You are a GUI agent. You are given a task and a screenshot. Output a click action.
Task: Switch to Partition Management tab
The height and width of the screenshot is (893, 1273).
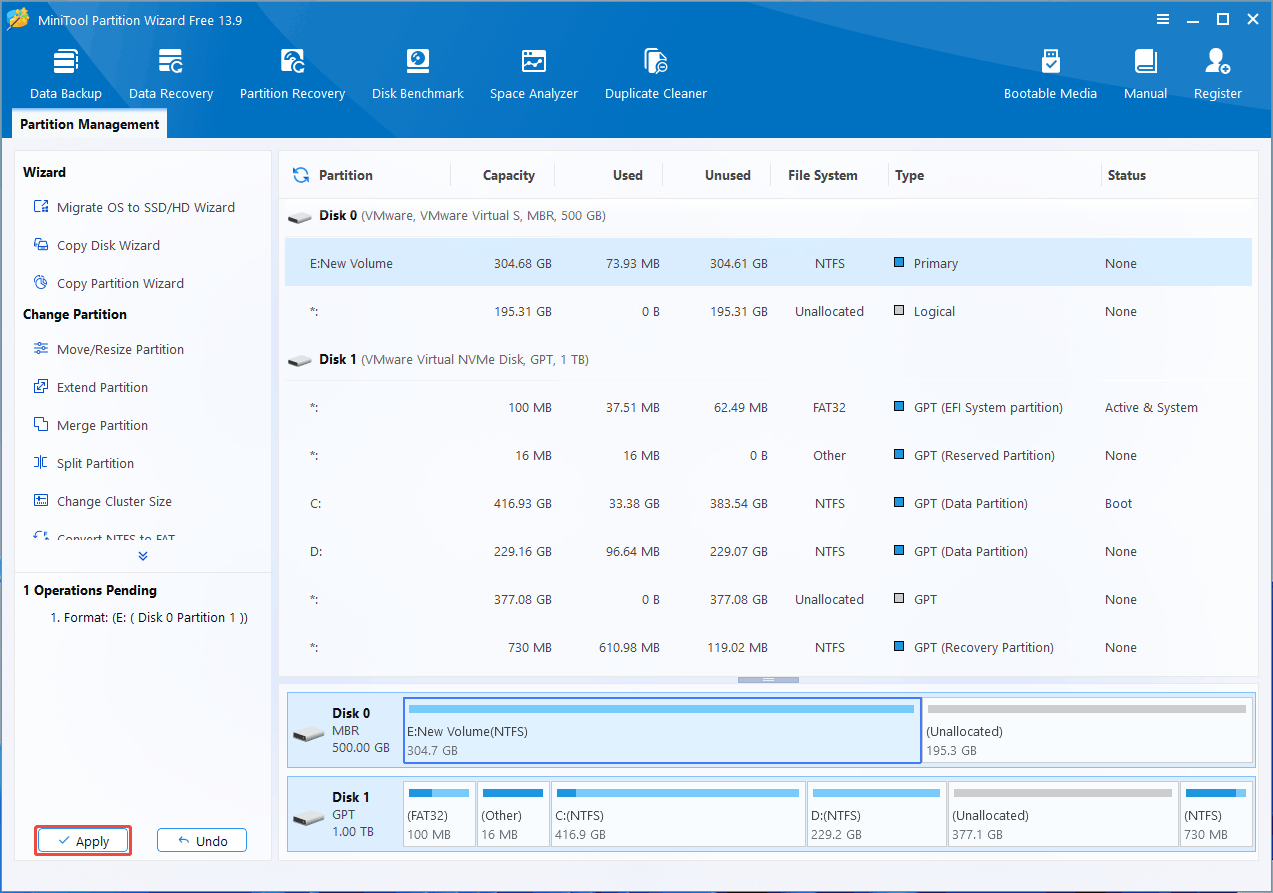point(90,124)
